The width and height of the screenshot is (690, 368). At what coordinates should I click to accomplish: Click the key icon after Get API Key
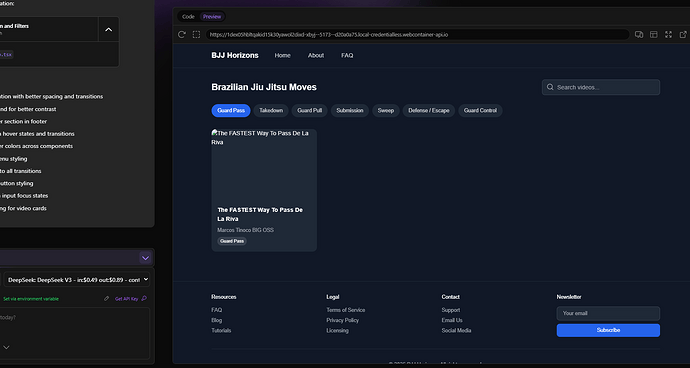144,298
